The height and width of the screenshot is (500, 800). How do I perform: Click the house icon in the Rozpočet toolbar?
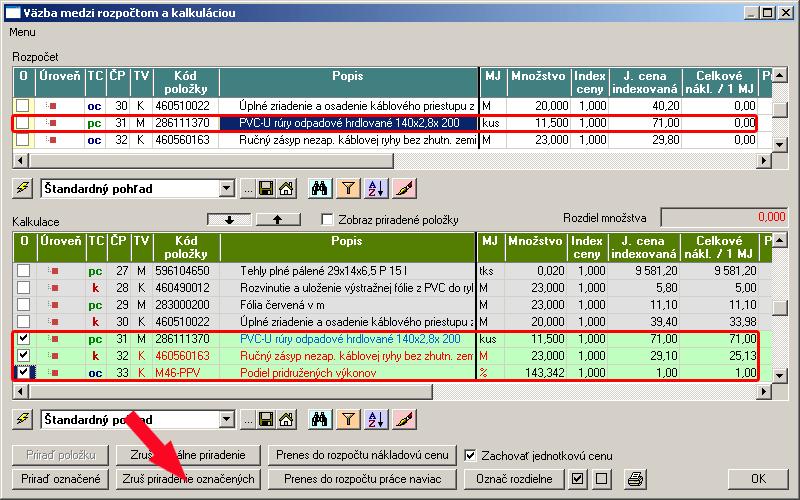pos(286,189)
